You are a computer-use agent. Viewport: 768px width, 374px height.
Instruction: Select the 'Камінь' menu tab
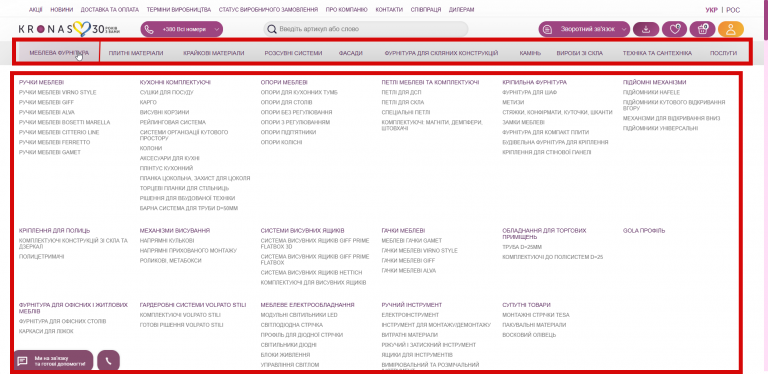click(x=530, y=53)
